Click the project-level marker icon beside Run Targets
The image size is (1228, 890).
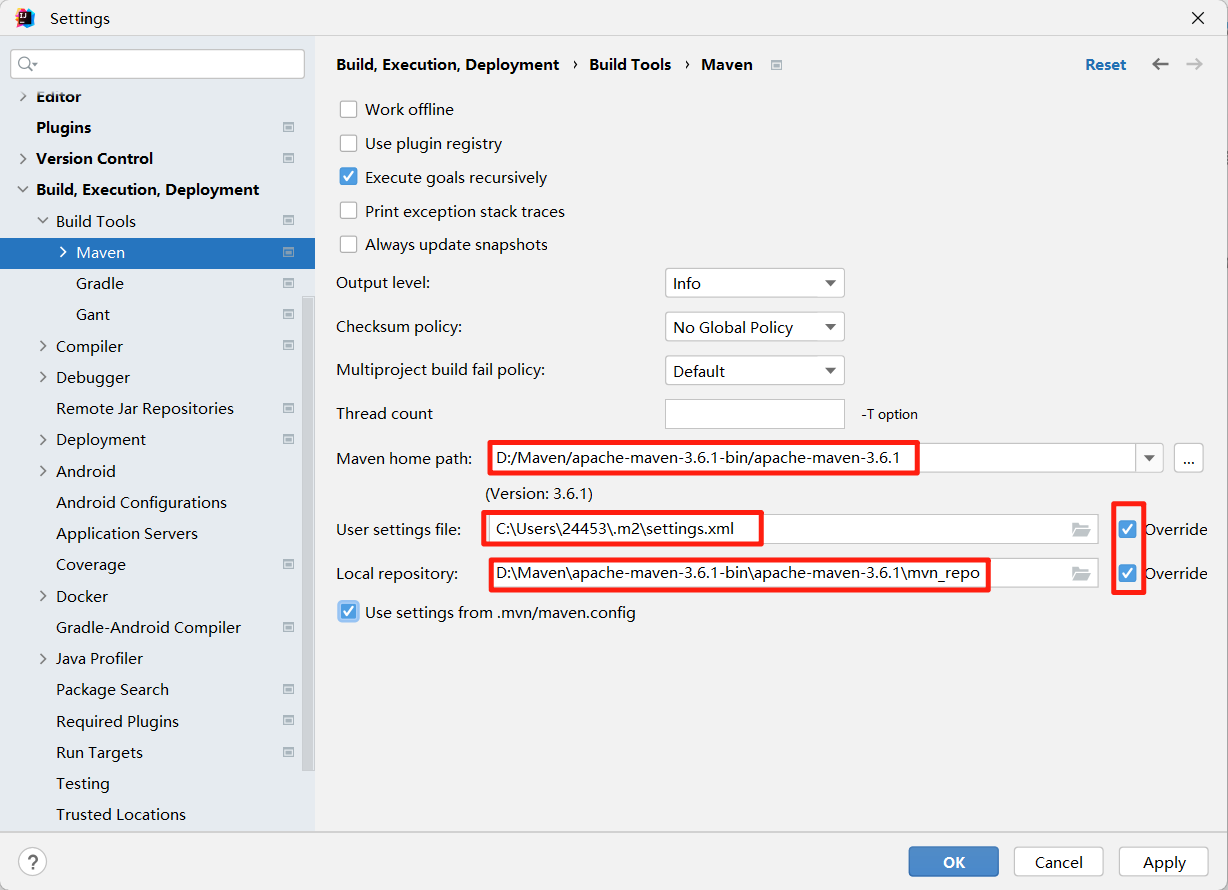coord(288,752)
